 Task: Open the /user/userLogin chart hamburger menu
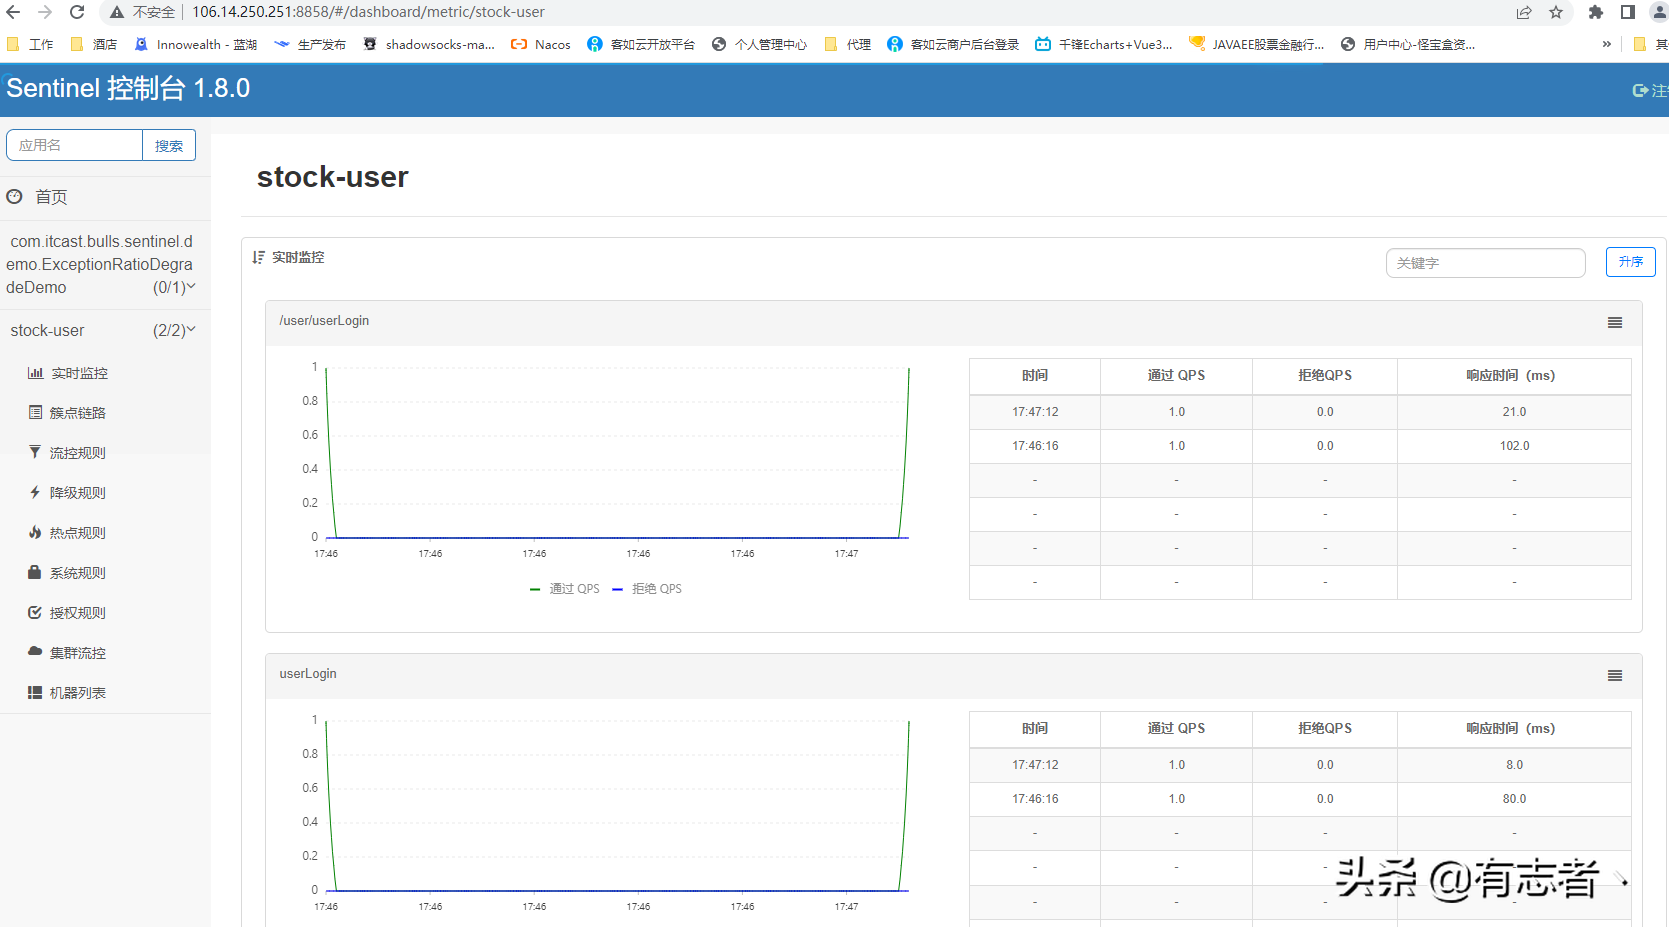coord(1614,323)
